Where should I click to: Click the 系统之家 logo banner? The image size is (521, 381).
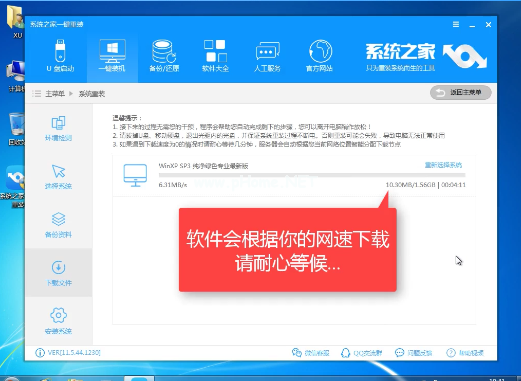coord(426,57)
